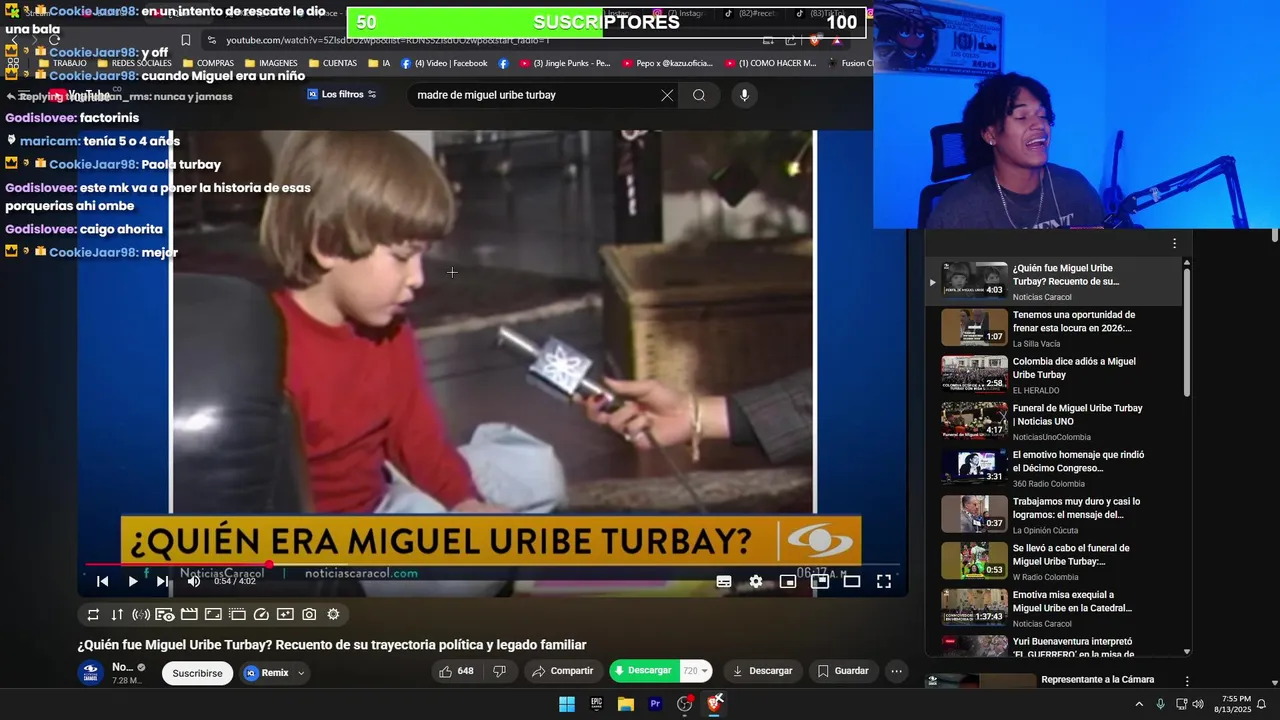Screen dimensions: 1280x720
Task: Click the screen-with-eye icon below the video
Action: pyautogui.click(x=165, y=614)
